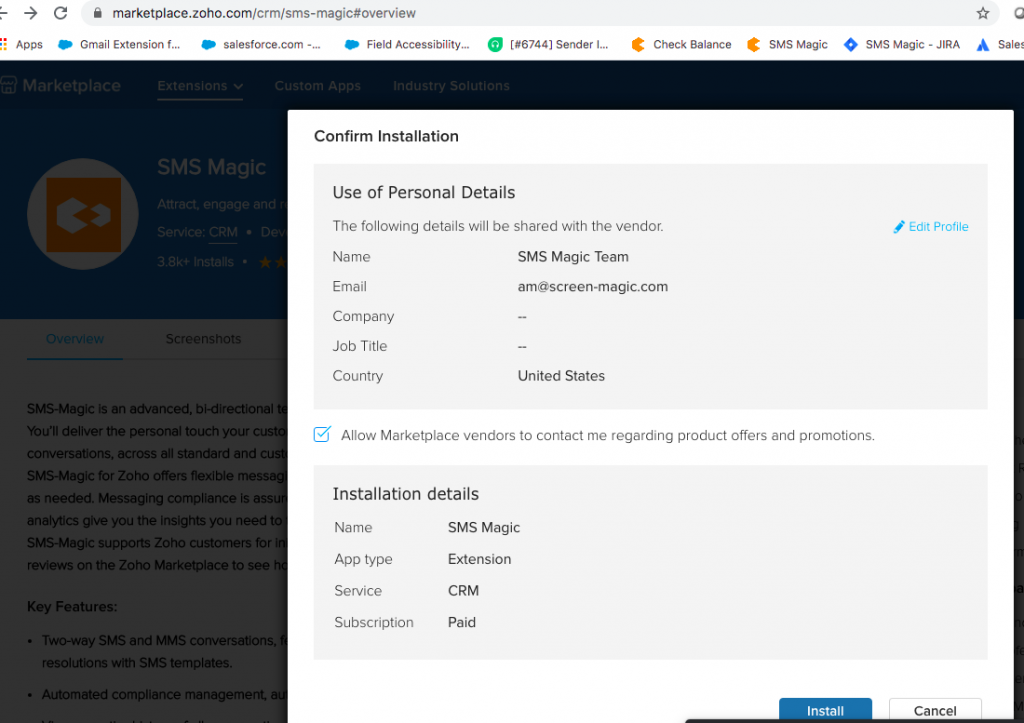Click the pencil icon next to Edit Profile
The height and width of the screenshot is (723, 1024).
pyautogui.click(x=899, y=226)
